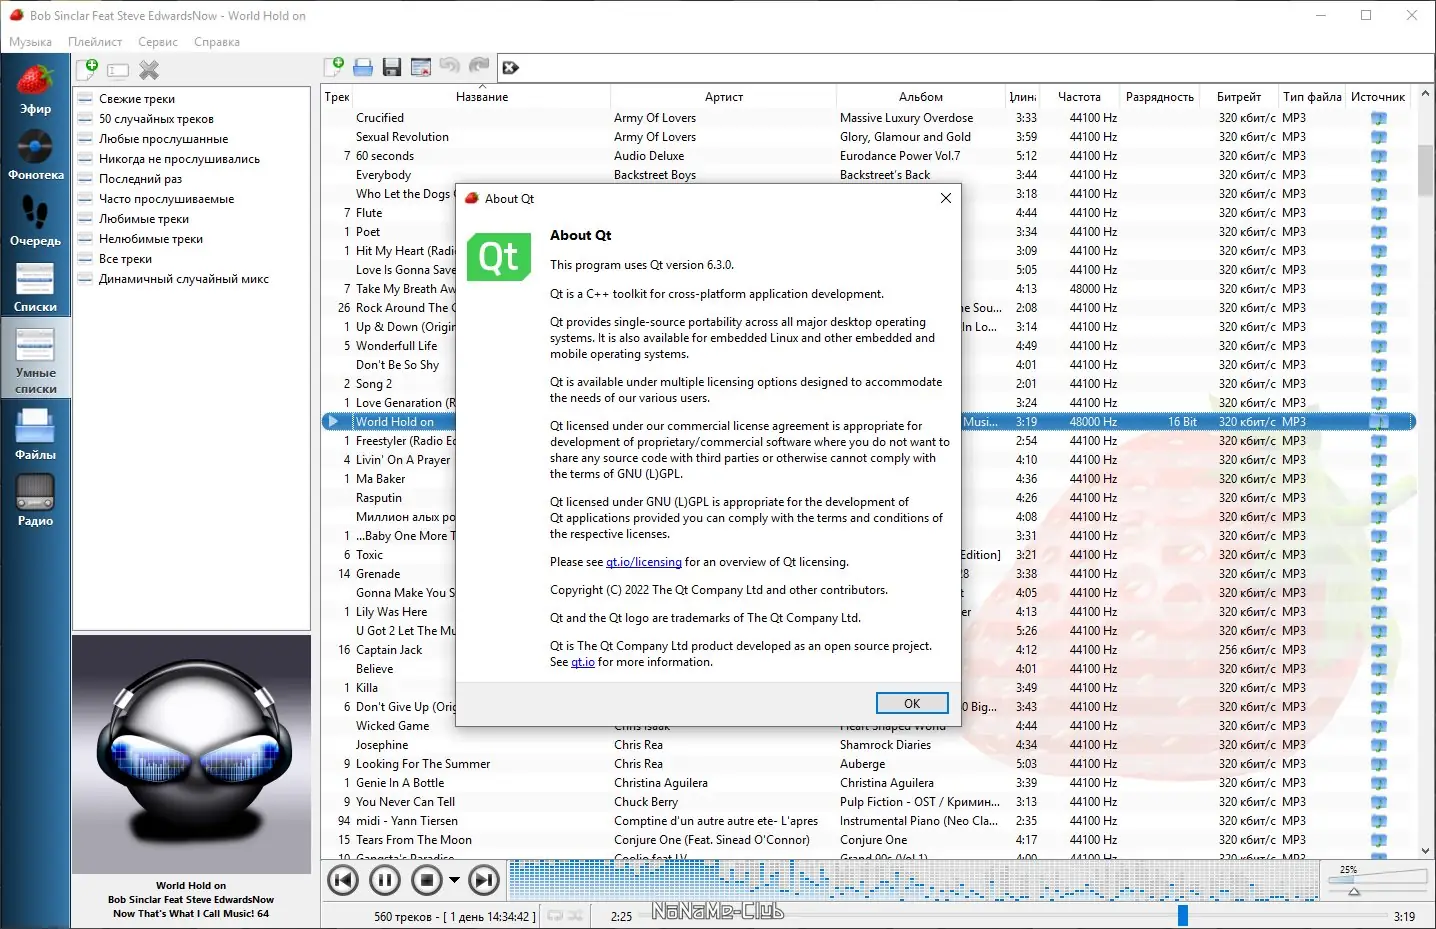Open the qt.io link in the last paragraph
1436x929 pixels.
click(583, 662)
